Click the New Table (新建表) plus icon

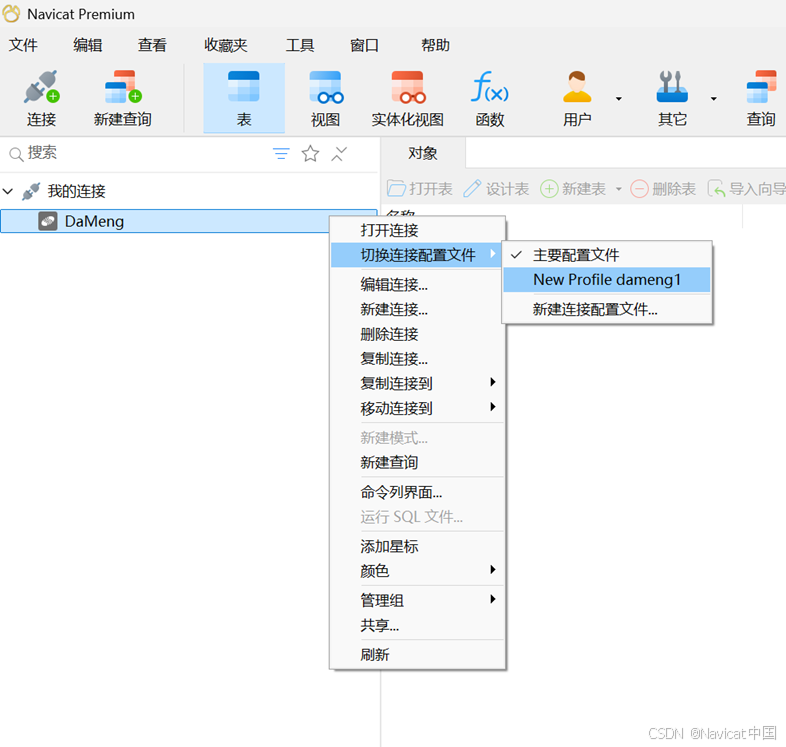click(549, 189)
